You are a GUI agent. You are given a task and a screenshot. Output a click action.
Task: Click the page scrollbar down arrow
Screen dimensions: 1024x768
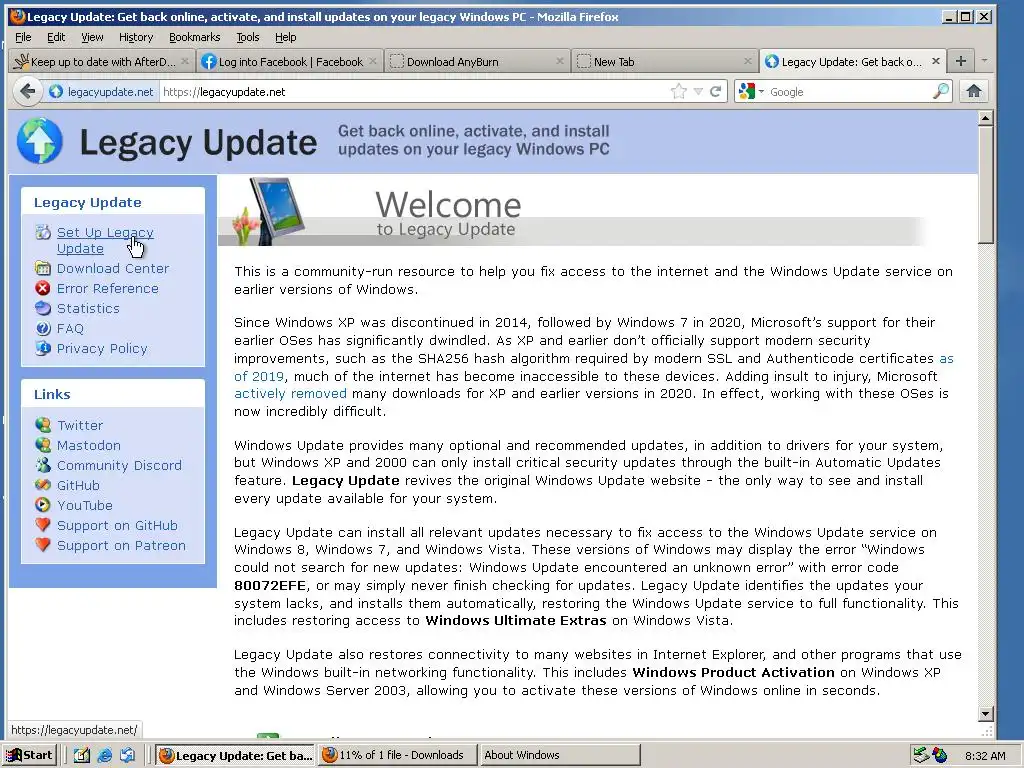985,713
